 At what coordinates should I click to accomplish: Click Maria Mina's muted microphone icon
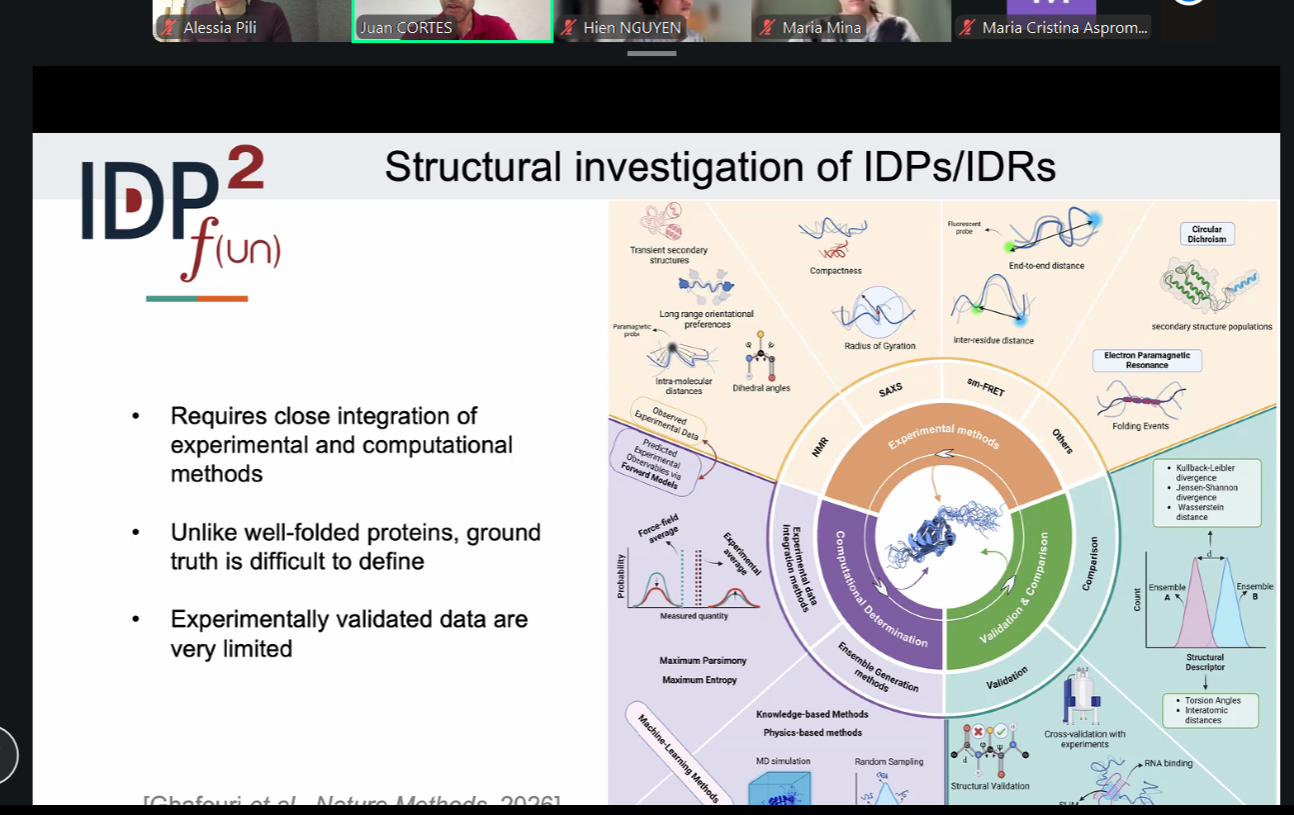pos(769,28)
